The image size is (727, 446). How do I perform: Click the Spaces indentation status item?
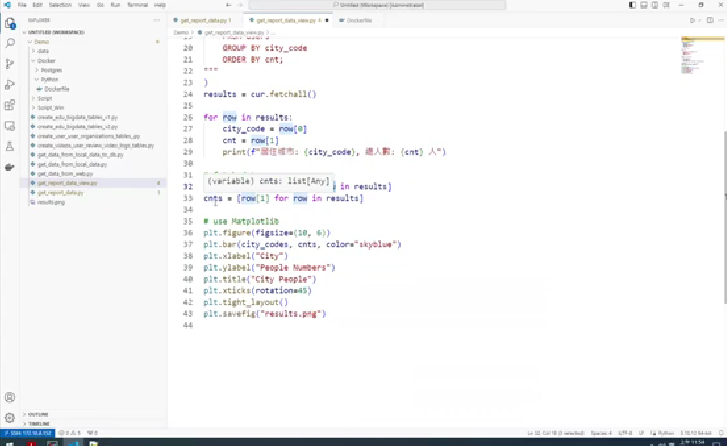pyautogui.click(x=601, y=433)
